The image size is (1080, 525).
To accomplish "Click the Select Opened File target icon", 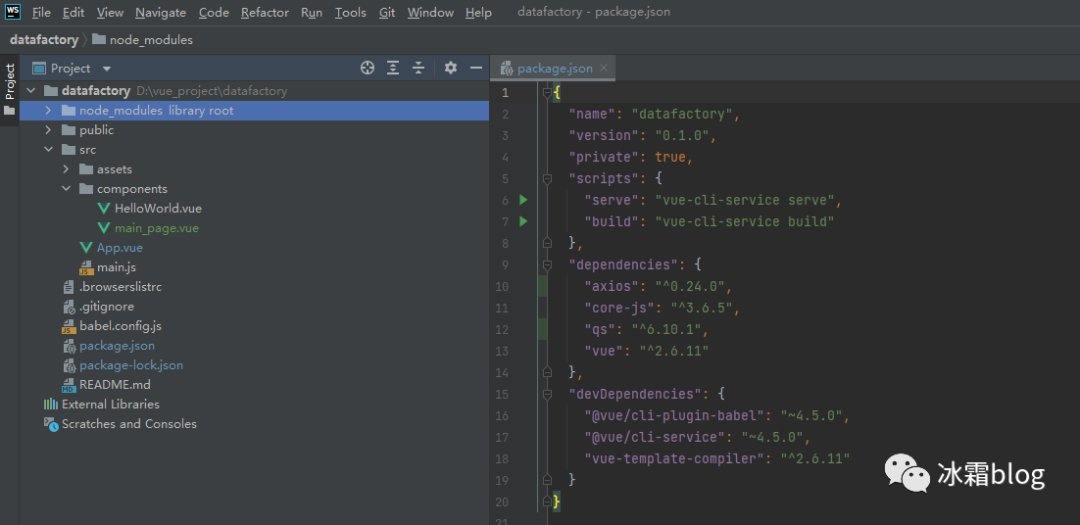I will point(367,68).
